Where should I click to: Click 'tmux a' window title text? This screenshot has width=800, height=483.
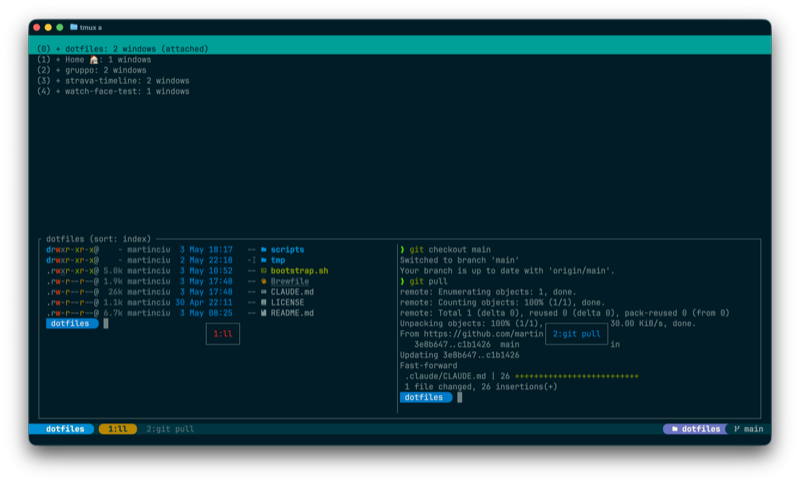[x=91, y=28]
